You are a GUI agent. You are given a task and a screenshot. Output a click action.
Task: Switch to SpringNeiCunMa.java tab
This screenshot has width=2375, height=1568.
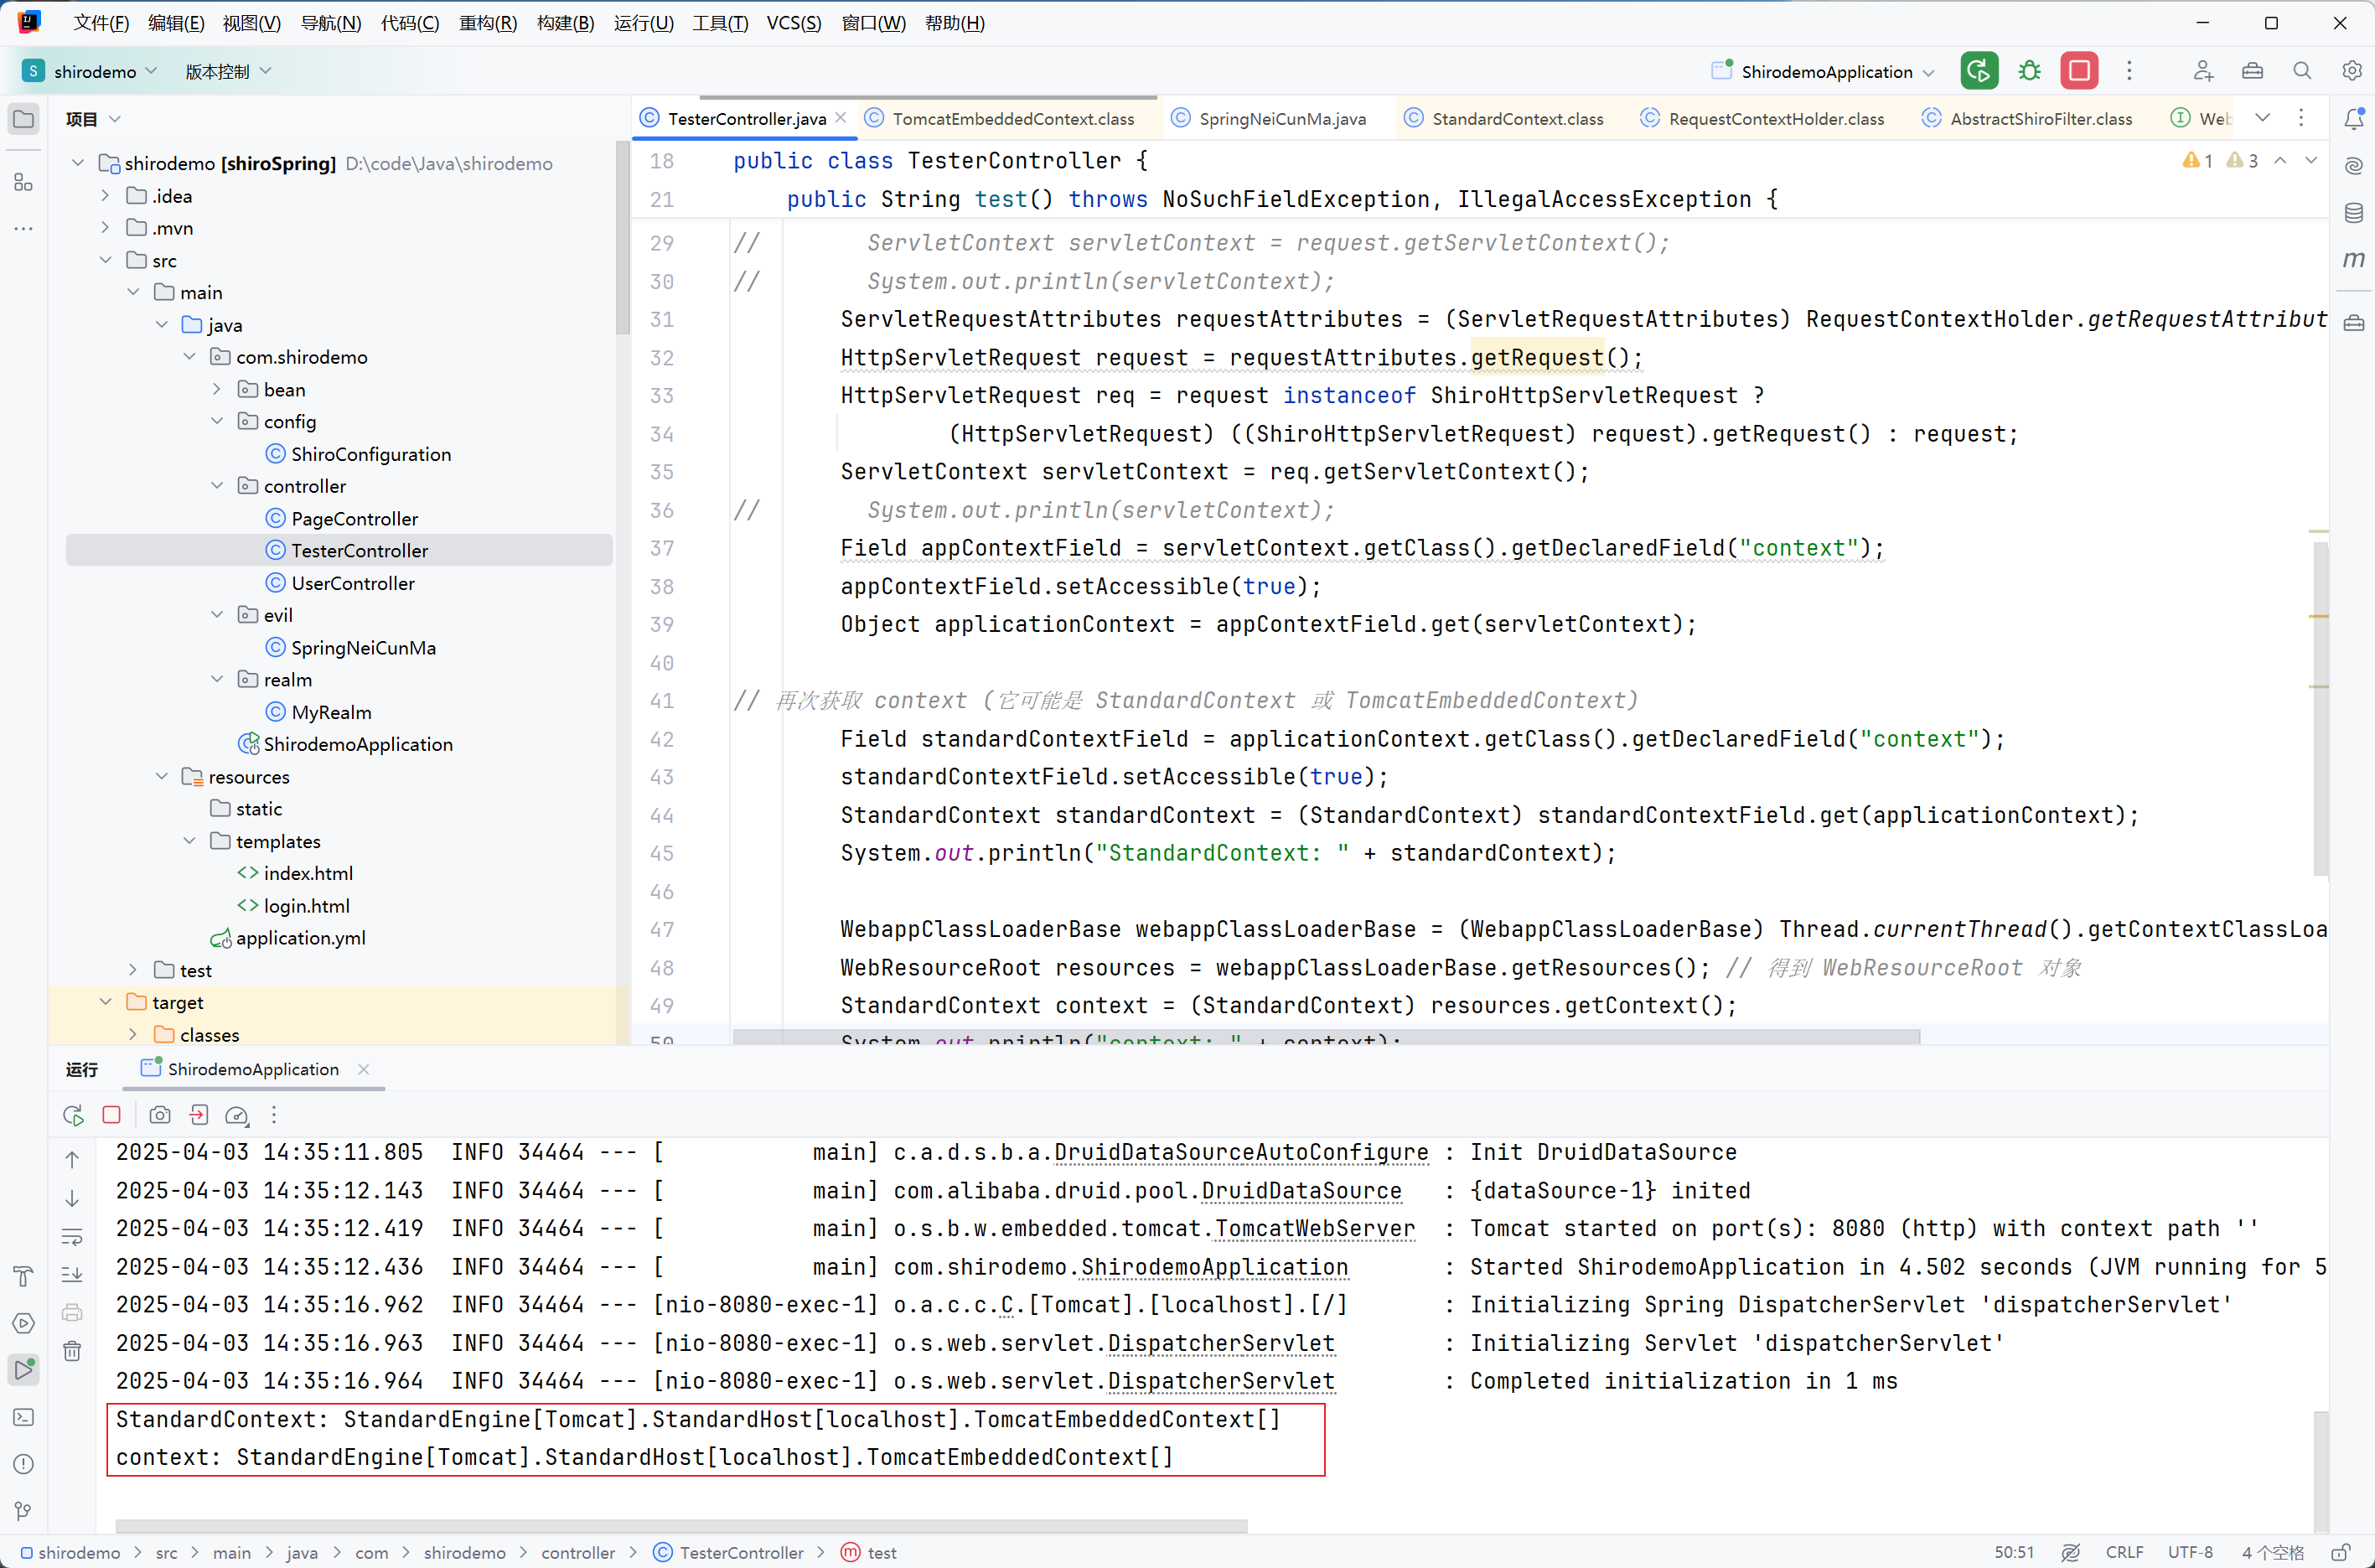(1268, 119)
